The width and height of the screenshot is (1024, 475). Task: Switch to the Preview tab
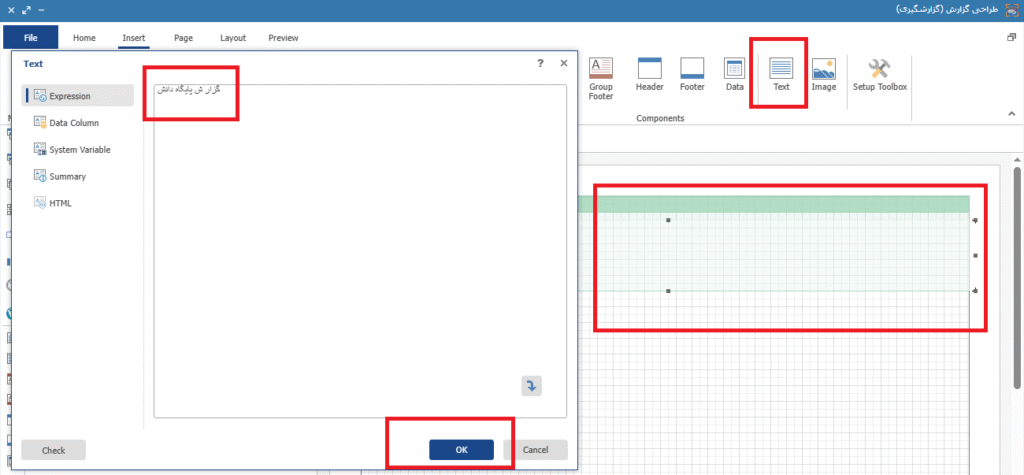283,38
